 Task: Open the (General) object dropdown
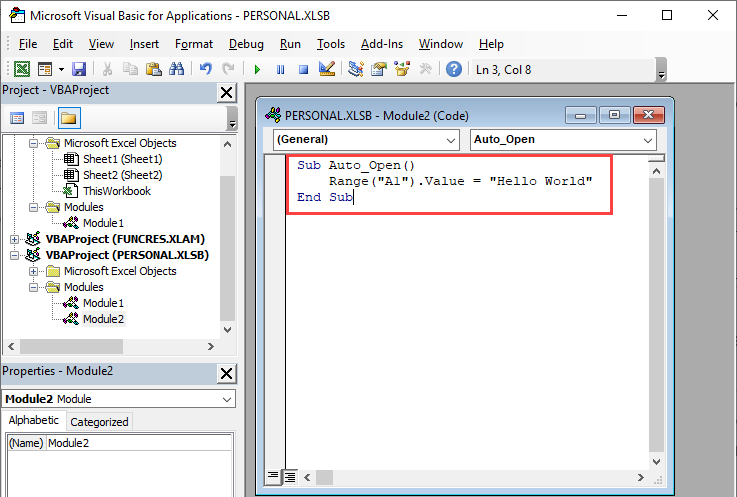pos(365,140)
